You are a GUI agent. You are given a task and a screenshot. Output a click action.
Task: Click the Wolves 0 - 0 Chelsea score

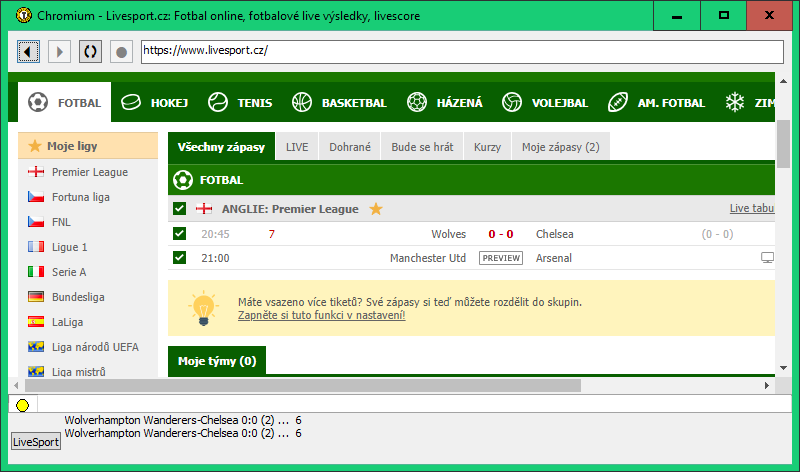(x=501, y=234)
